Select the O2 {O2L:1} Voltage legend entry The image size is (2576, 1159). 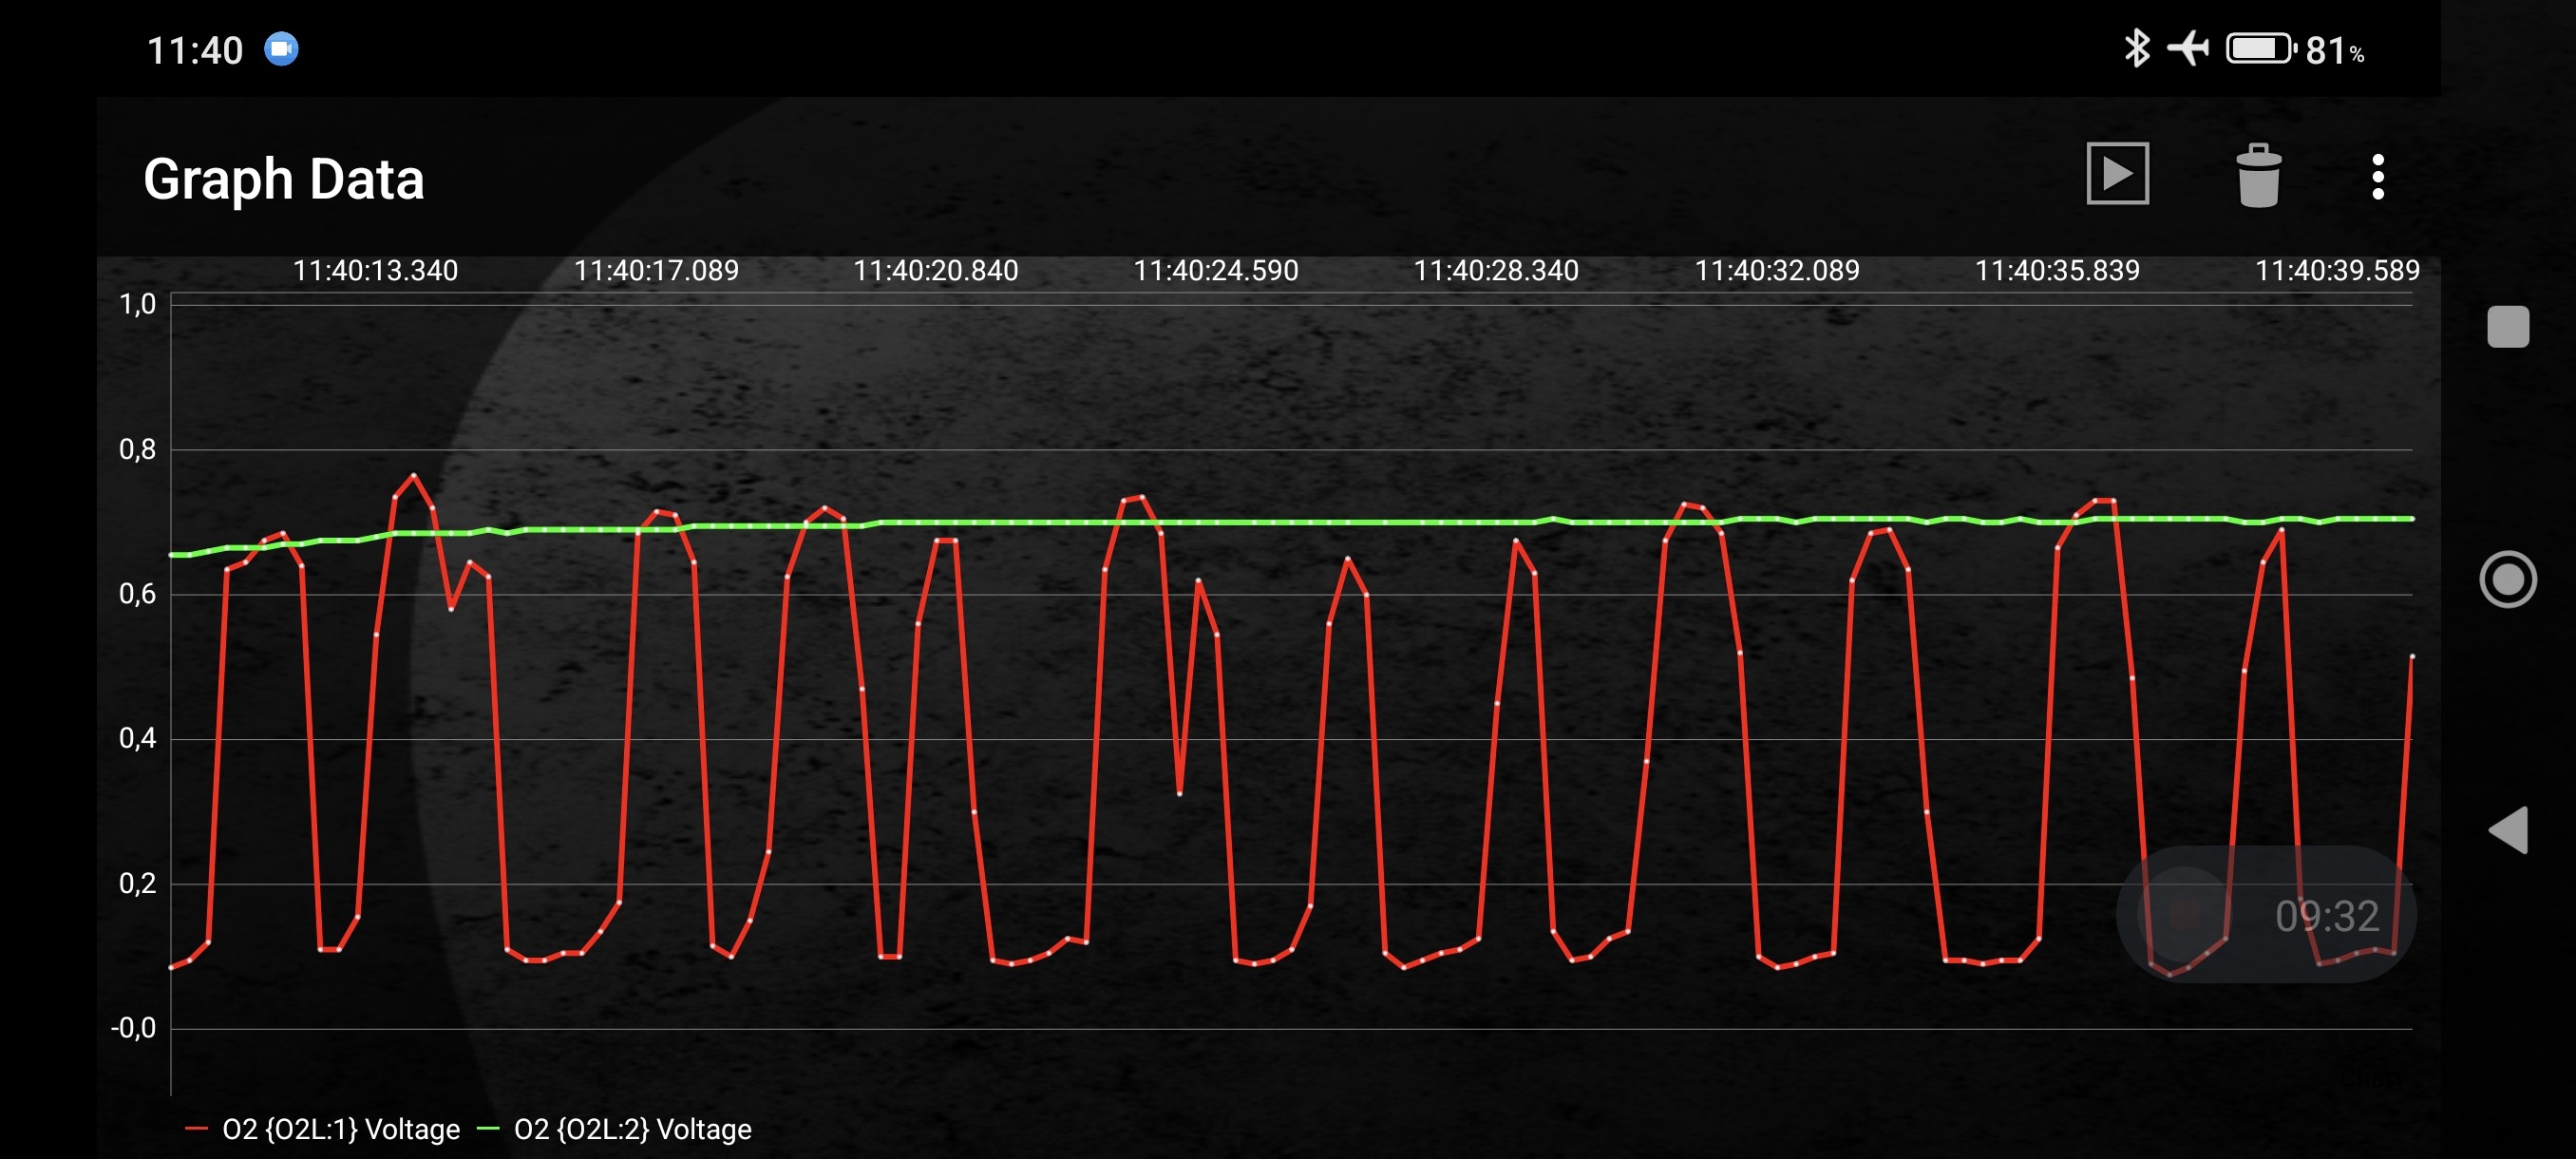(x=322, y=1129)
